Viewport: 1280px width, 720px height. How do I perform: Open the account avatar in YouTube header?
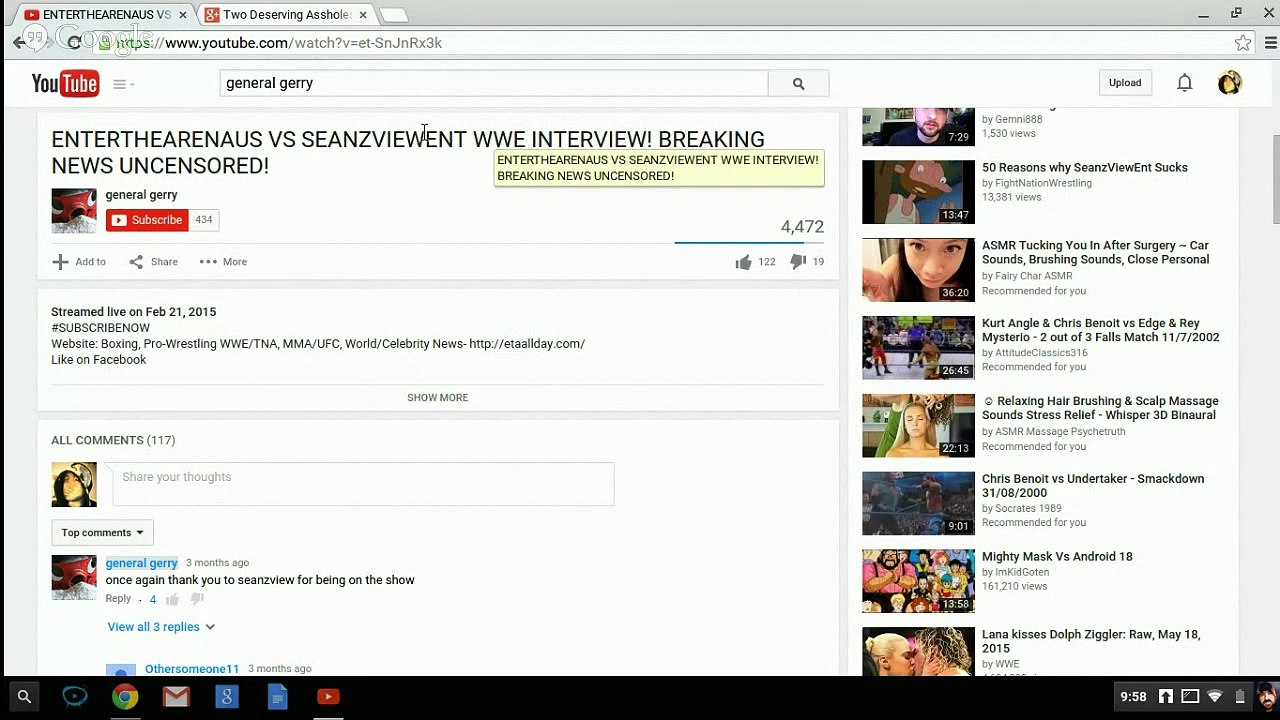[1229, 83]
